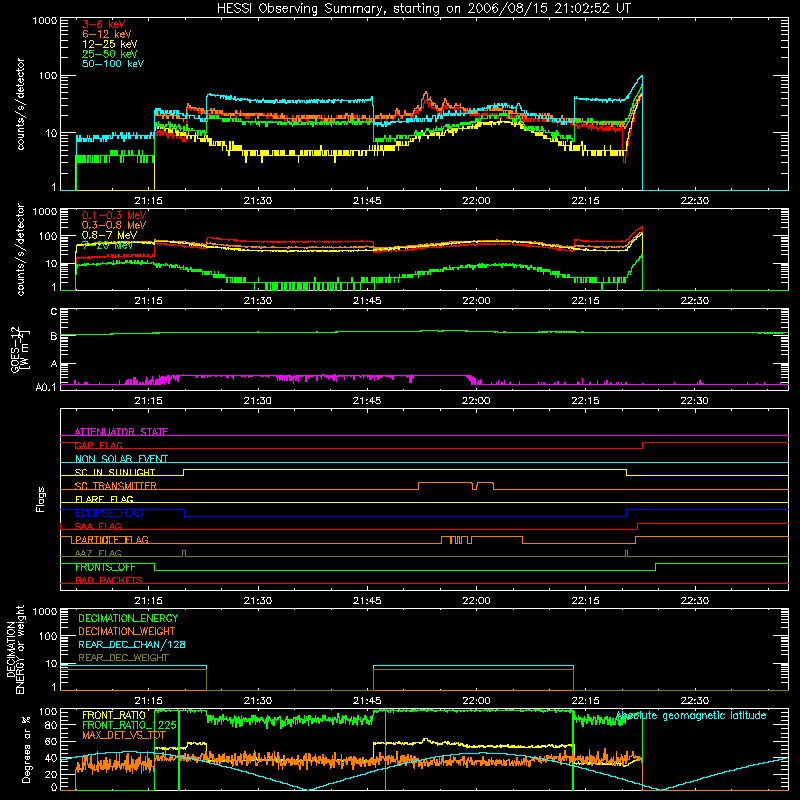Click the yellow 12-25 keV legend entry
The width and height of the screenshot is (800, 800).
pos(109,44)
